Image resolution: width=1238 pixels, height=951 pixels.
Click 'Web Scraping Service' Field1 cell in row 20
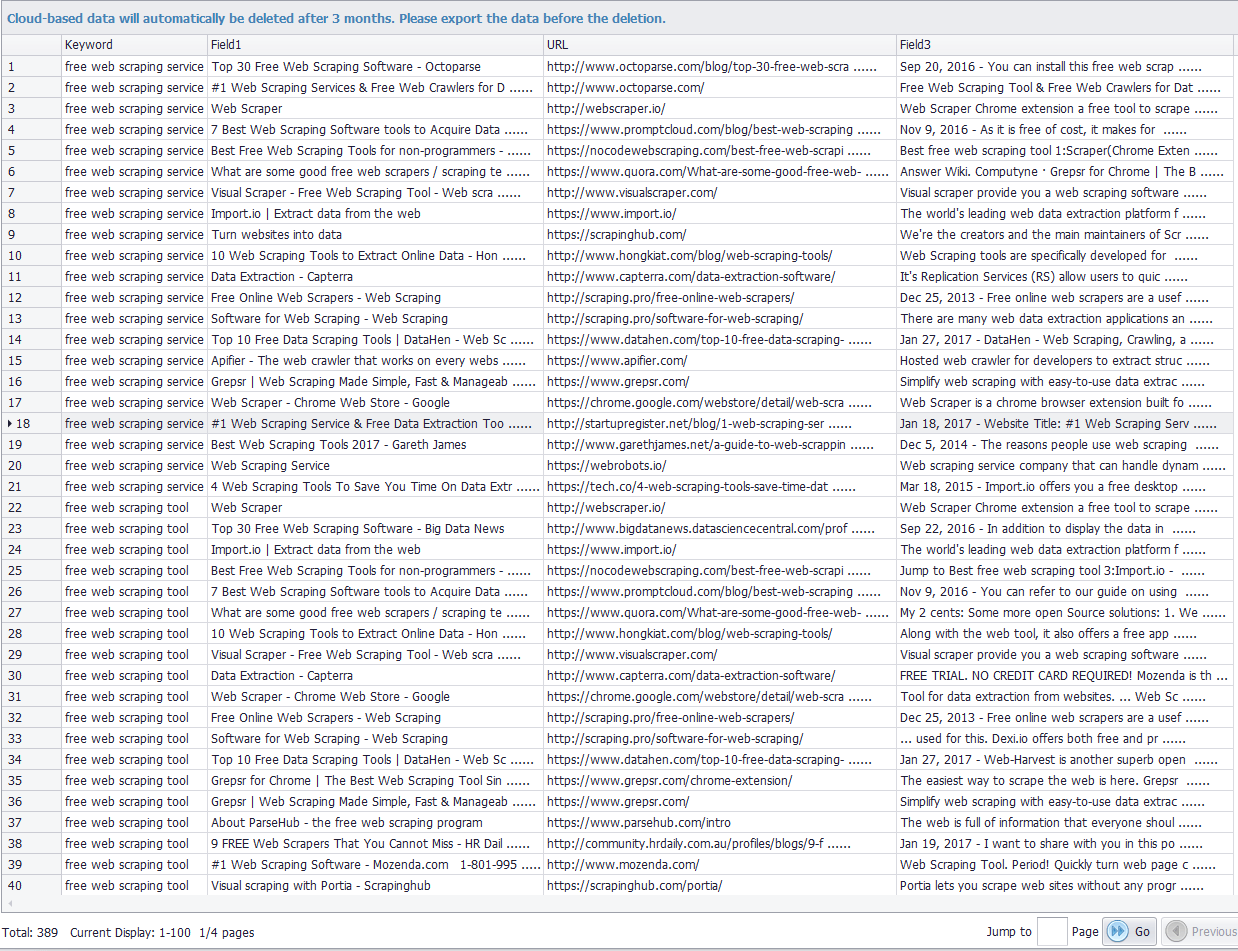point(375,466)
